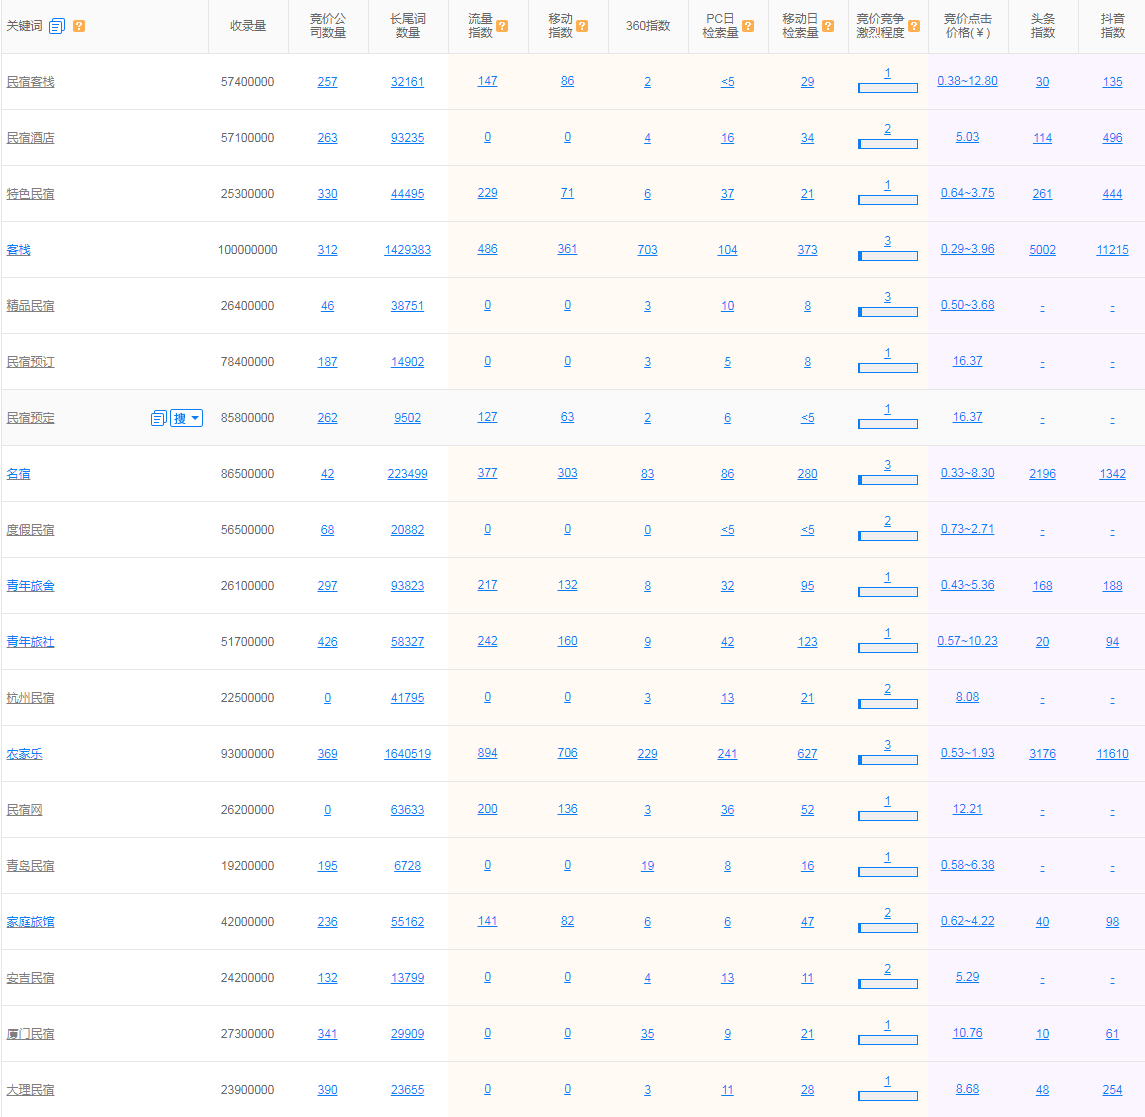Click the competition bar in 民宿酒店 row
Viewport: 1145px width, 1117px height.
point(888,145)
